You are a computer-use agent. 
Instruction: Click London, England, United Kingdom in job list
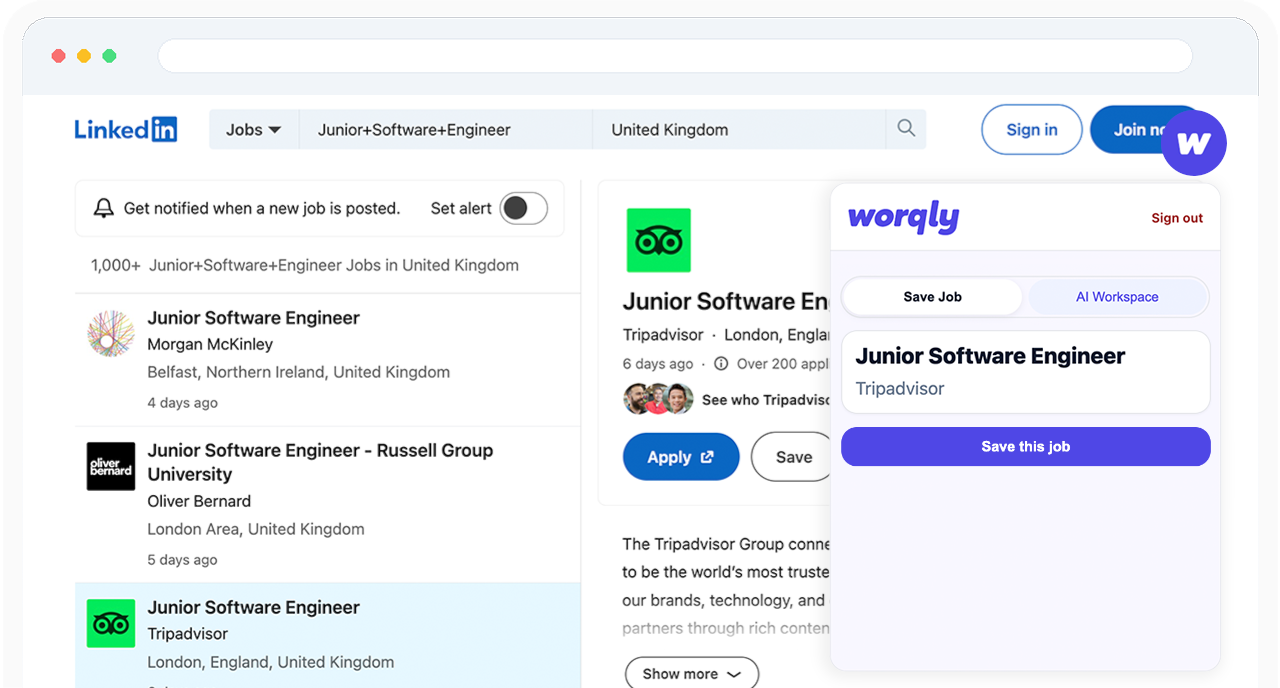click(x=271, y=662)
